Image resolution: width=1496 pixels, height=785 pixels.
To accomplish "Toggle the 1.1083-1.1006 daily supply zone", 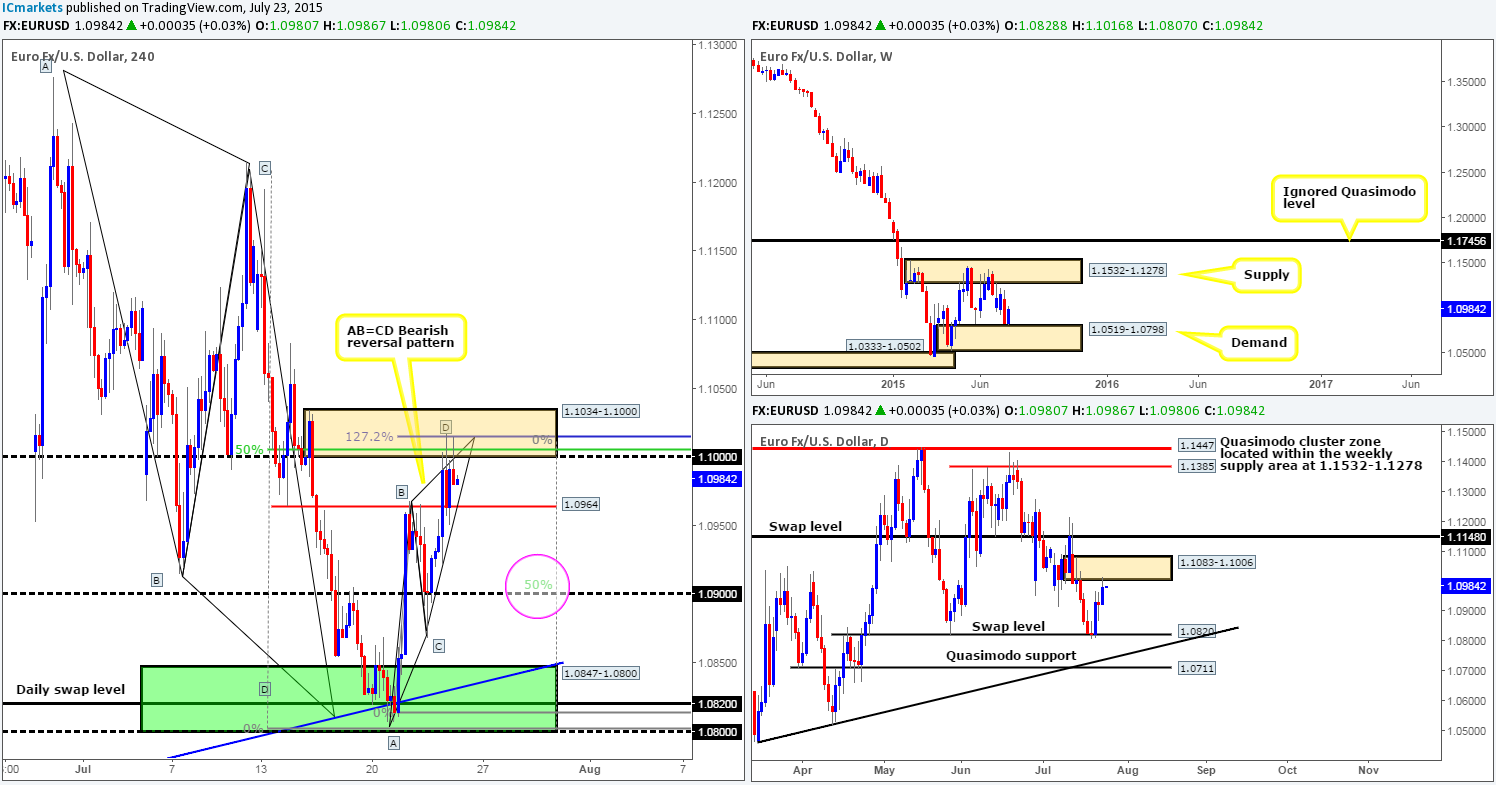I will [x=1122, y=566].
